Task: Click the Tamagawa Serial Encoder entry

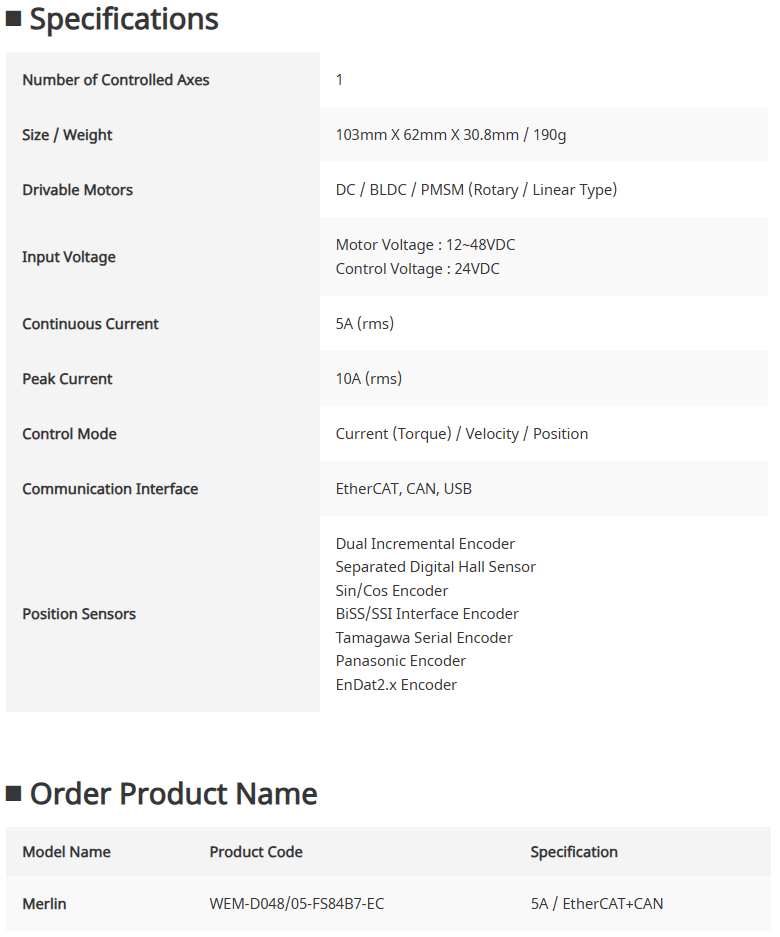Action: pyautogui.click(x=424, y=638)
